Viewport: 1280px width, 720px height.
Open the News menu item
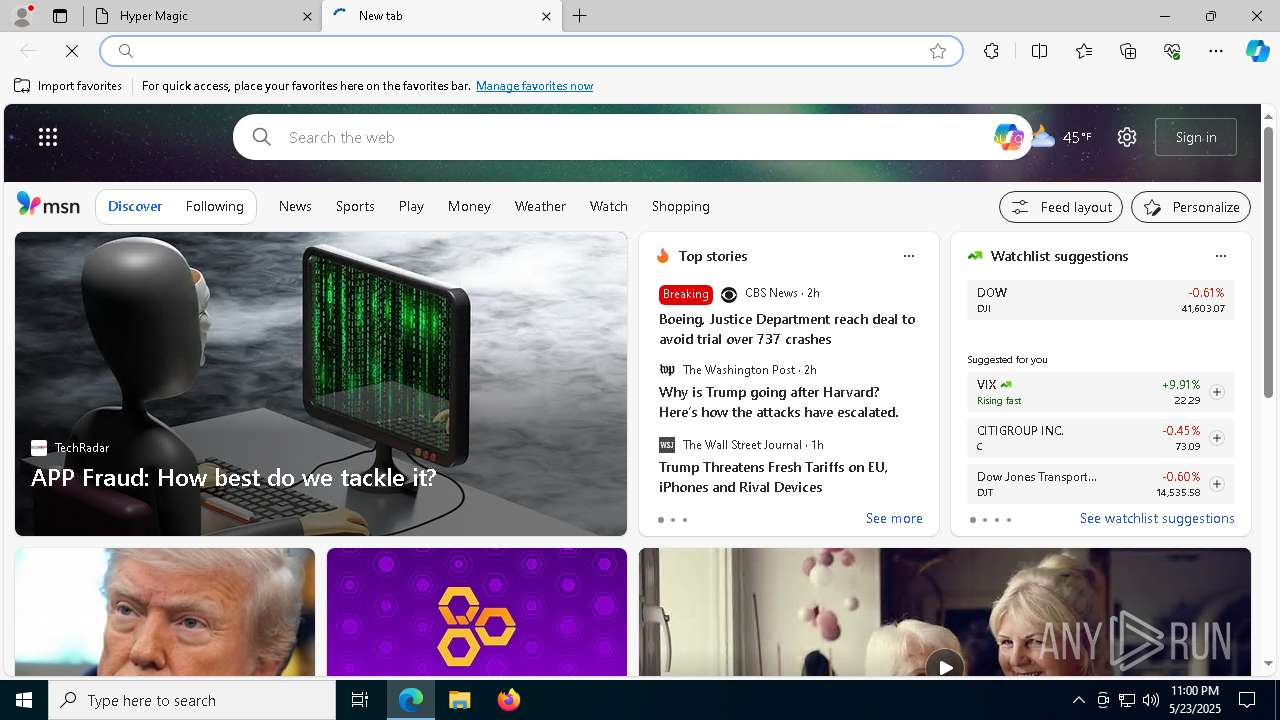[x=295, y=206]
